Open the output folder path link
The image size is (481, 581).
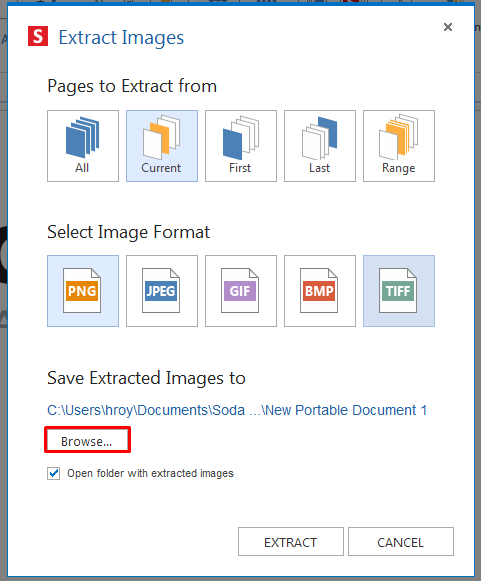[x=237, y=410]
